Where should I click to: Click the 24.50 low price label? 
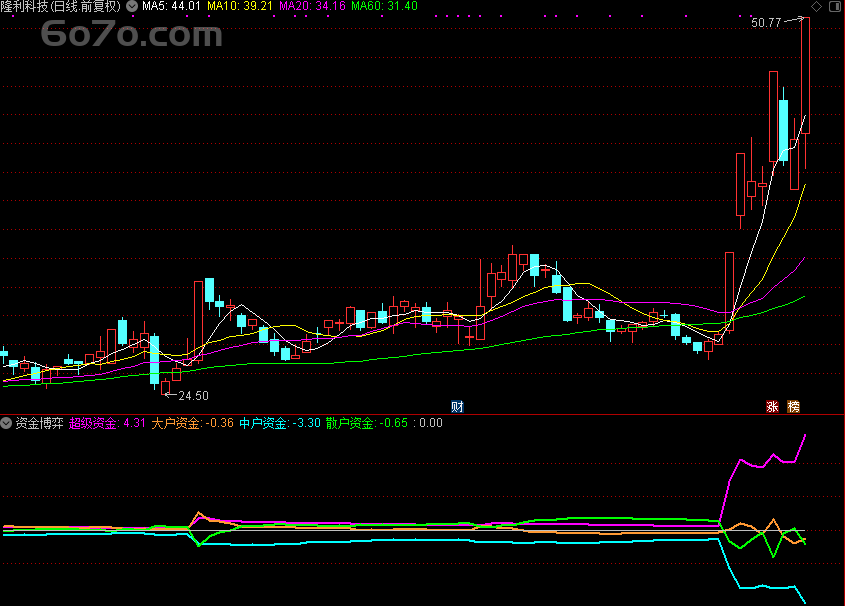pos(193,396)
